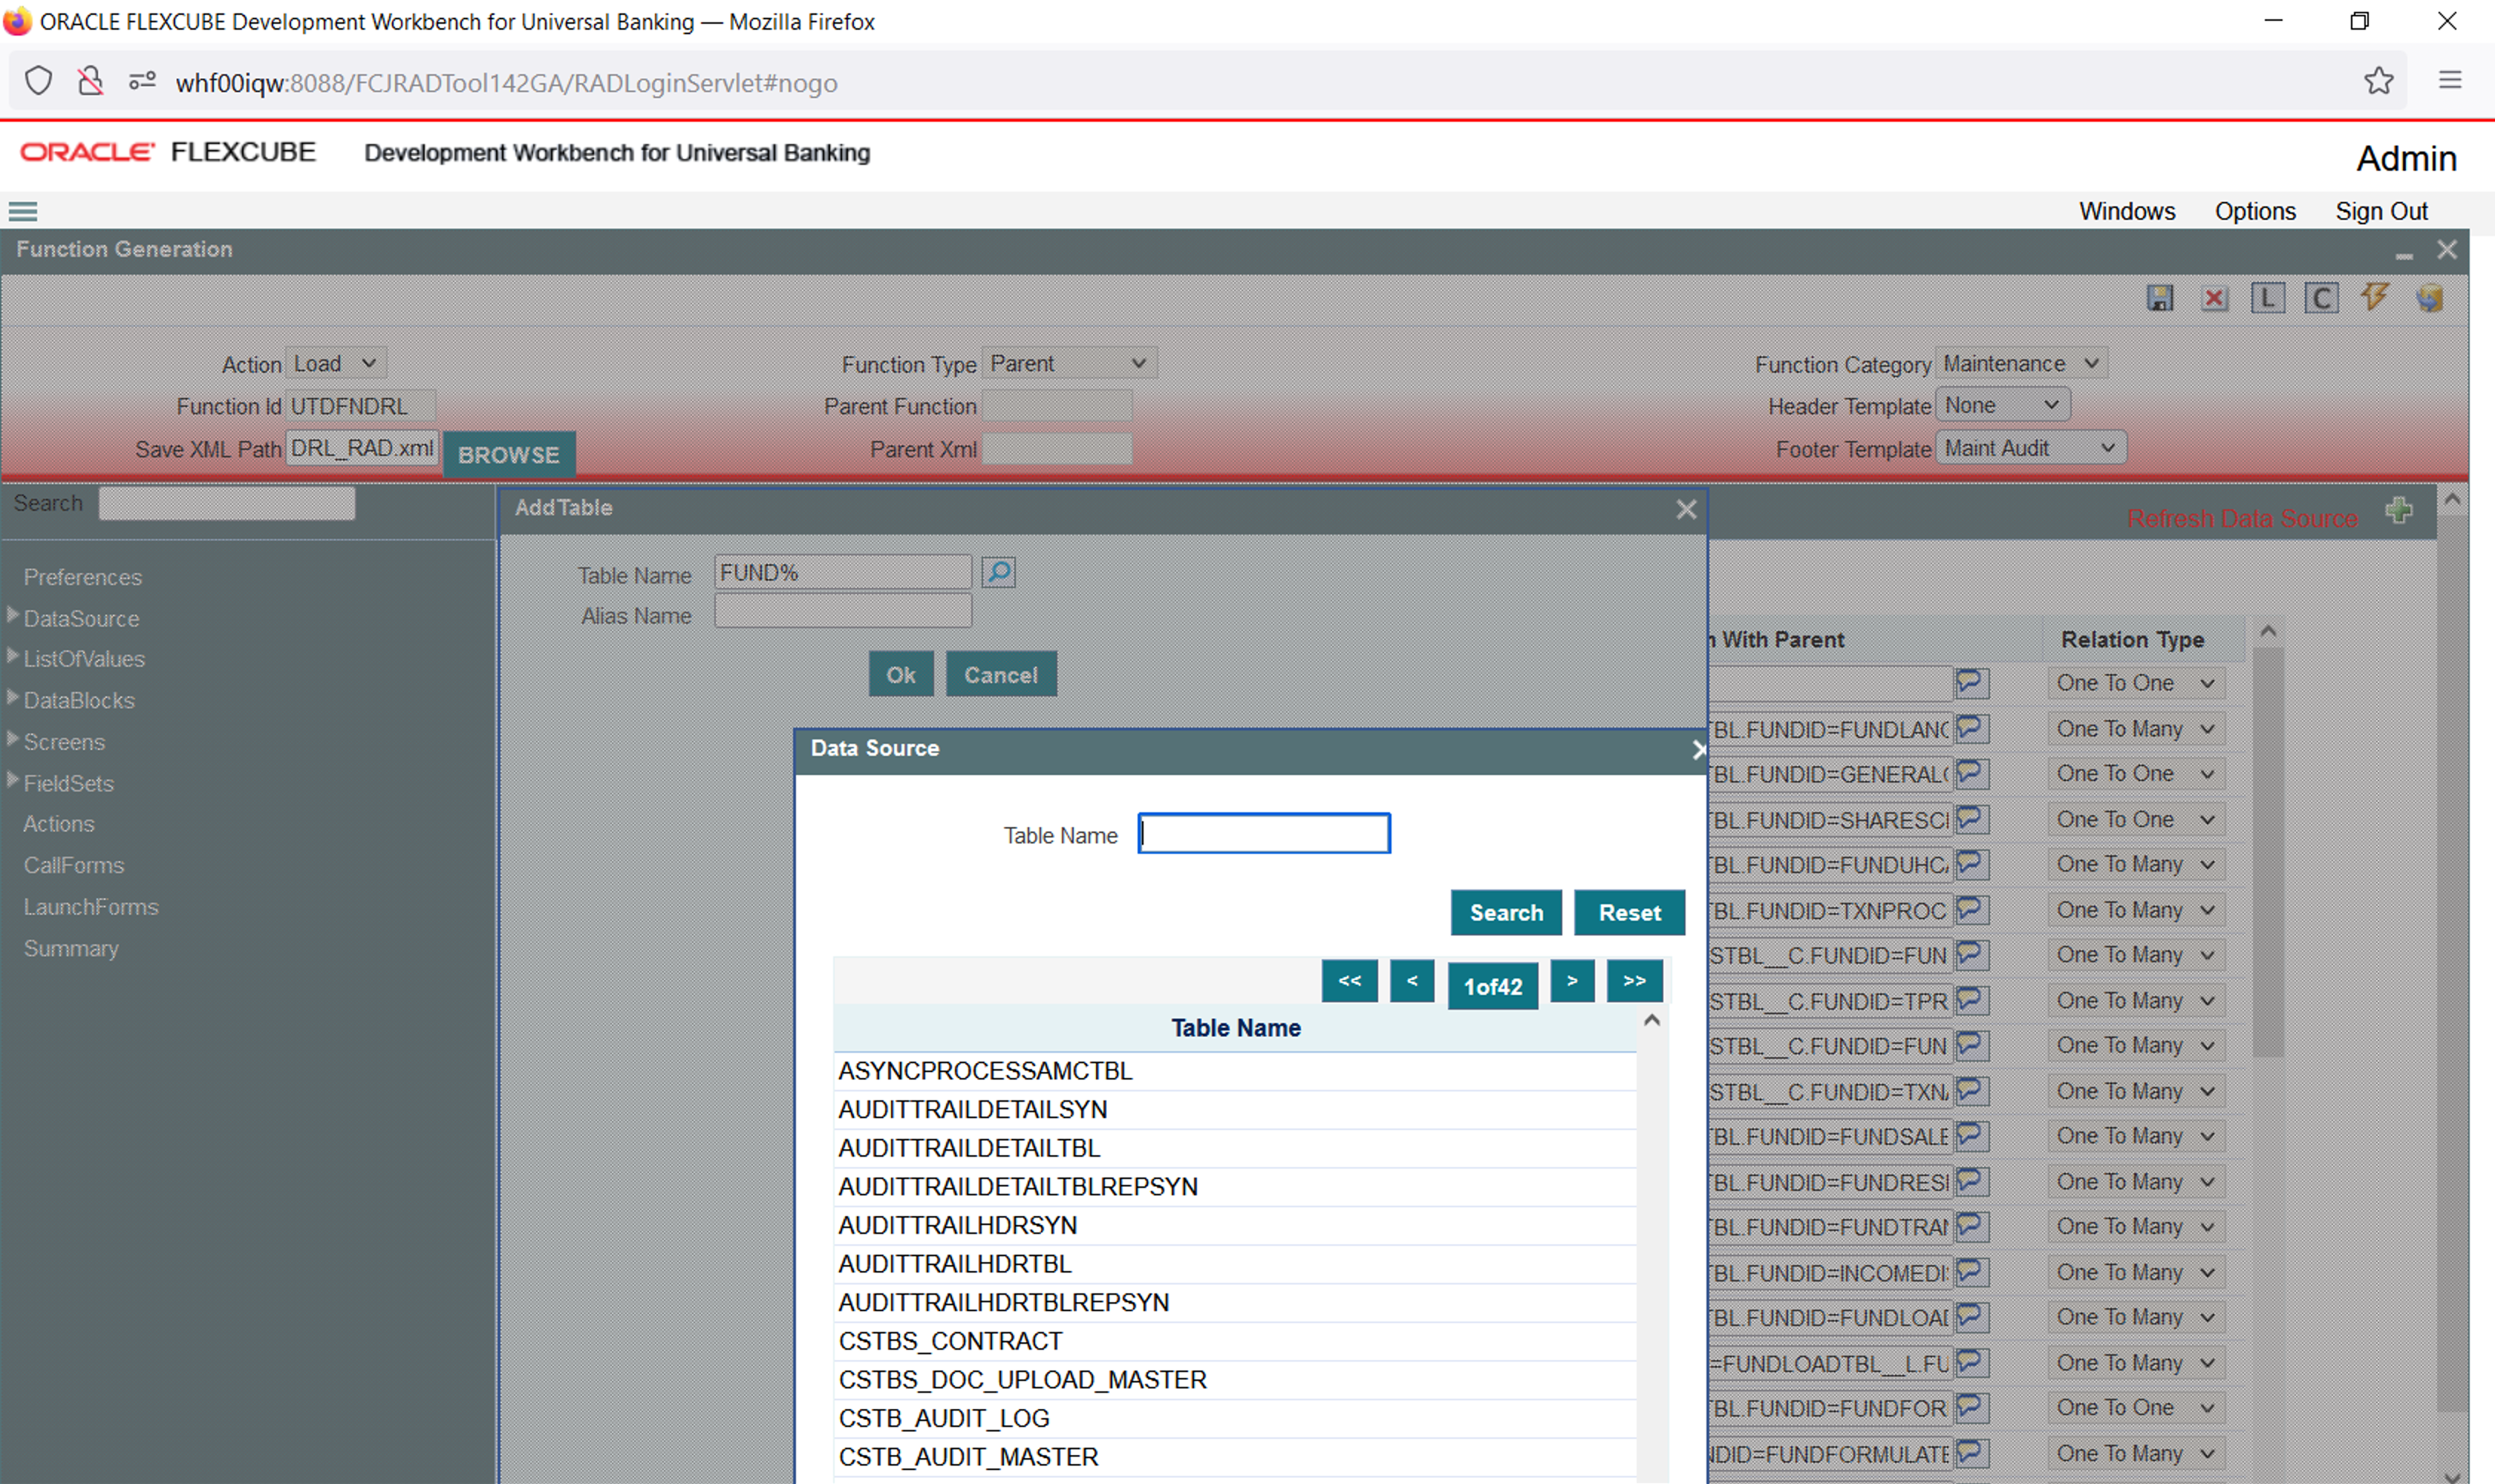Open the hamburger menu below Oracle logo
Image resolution: width=2495 pixels, height=1484 pixels.
22,211
